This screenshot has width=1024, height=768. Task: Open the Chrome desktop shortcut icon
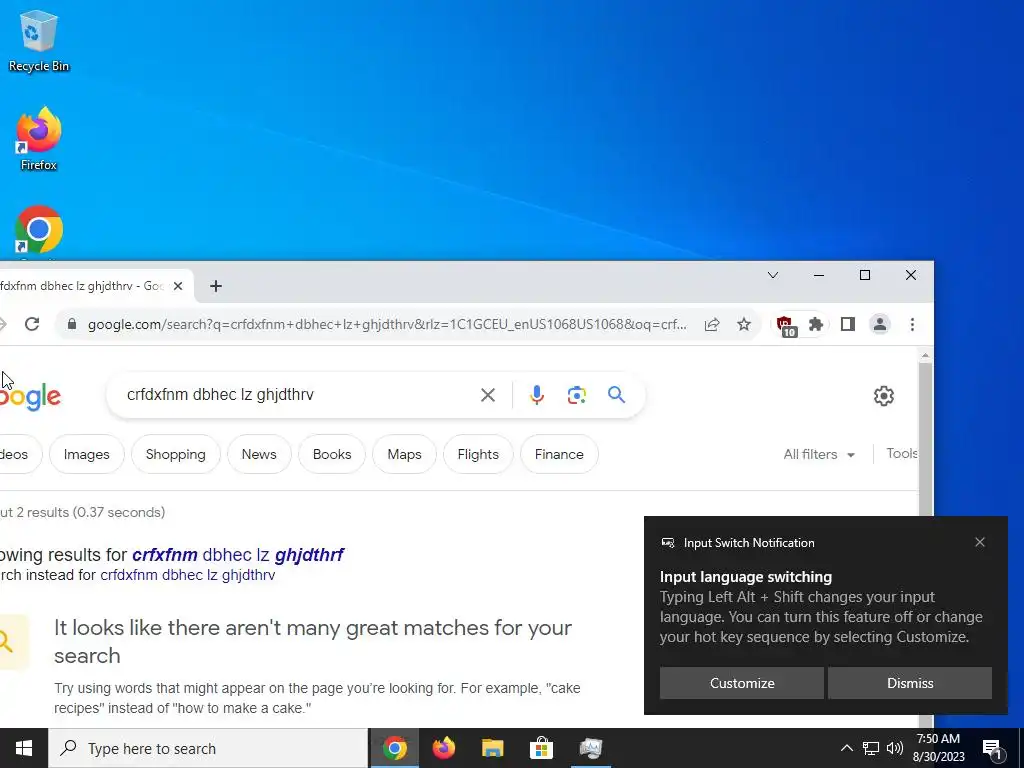(x=39, y=230)
